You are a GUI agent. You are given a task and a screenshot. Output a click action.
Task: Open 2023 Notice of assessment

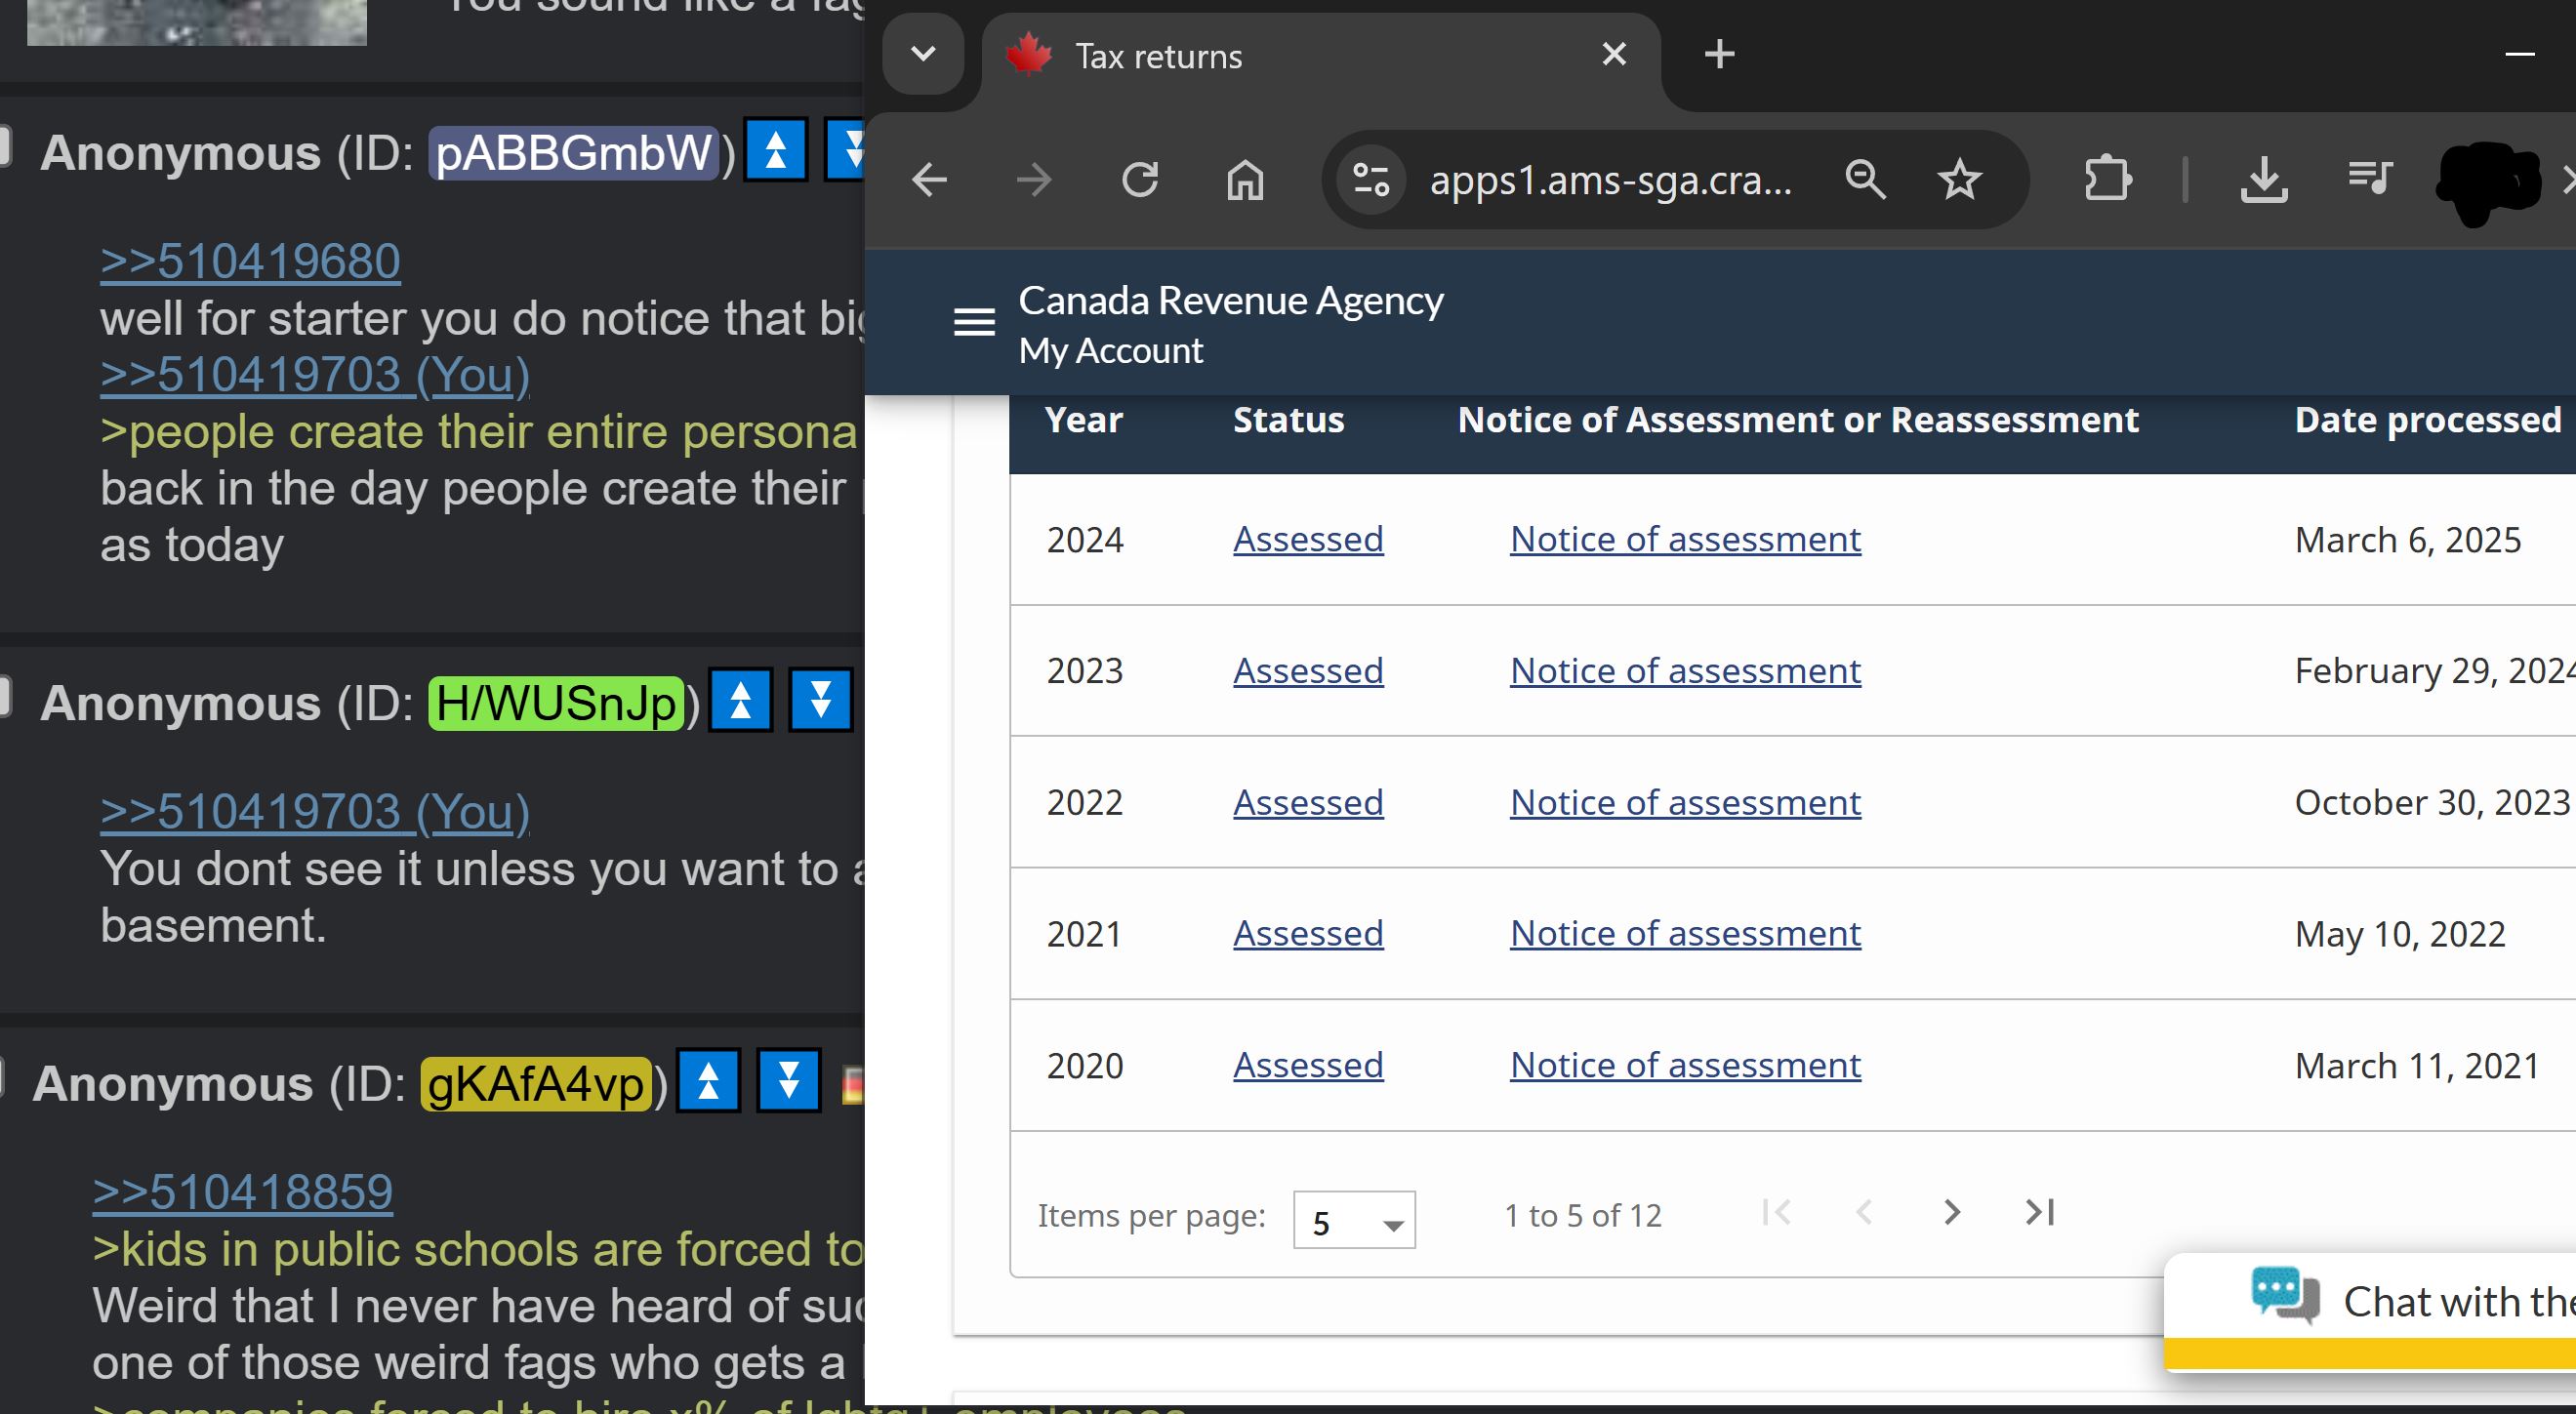tap(1685, 670)
